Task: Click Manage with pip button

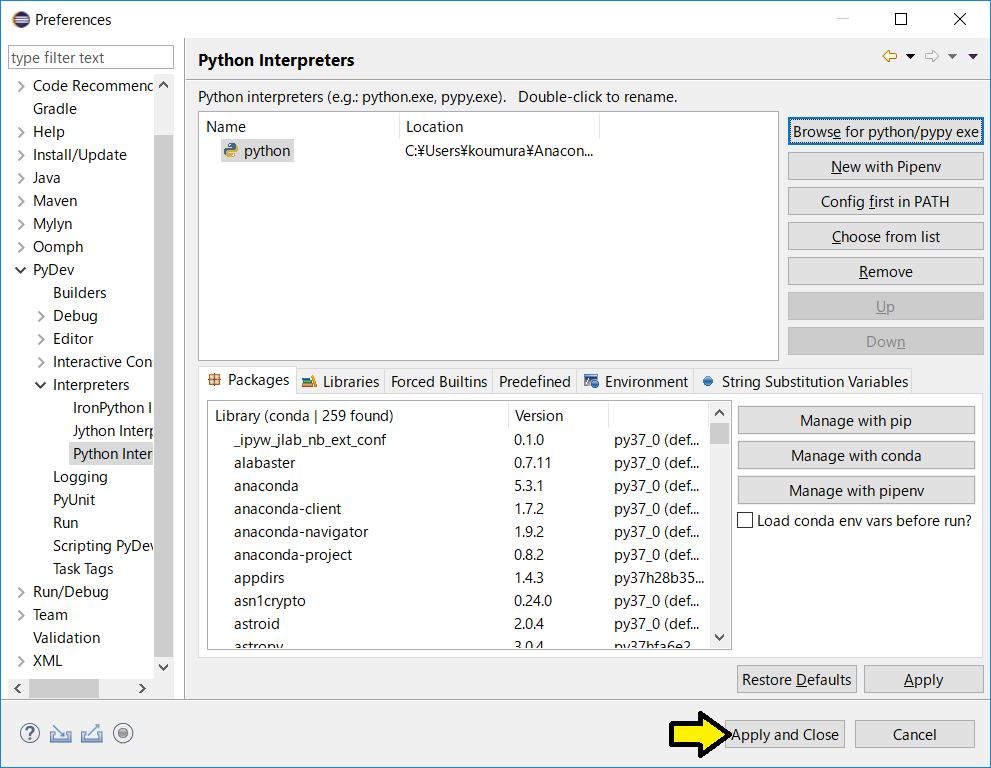Action: point(856,421)
